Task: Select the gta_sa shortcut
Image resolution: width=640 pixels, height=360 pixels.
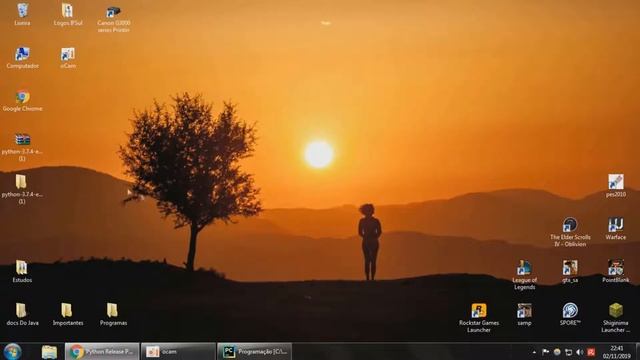Action: (570, 272)
